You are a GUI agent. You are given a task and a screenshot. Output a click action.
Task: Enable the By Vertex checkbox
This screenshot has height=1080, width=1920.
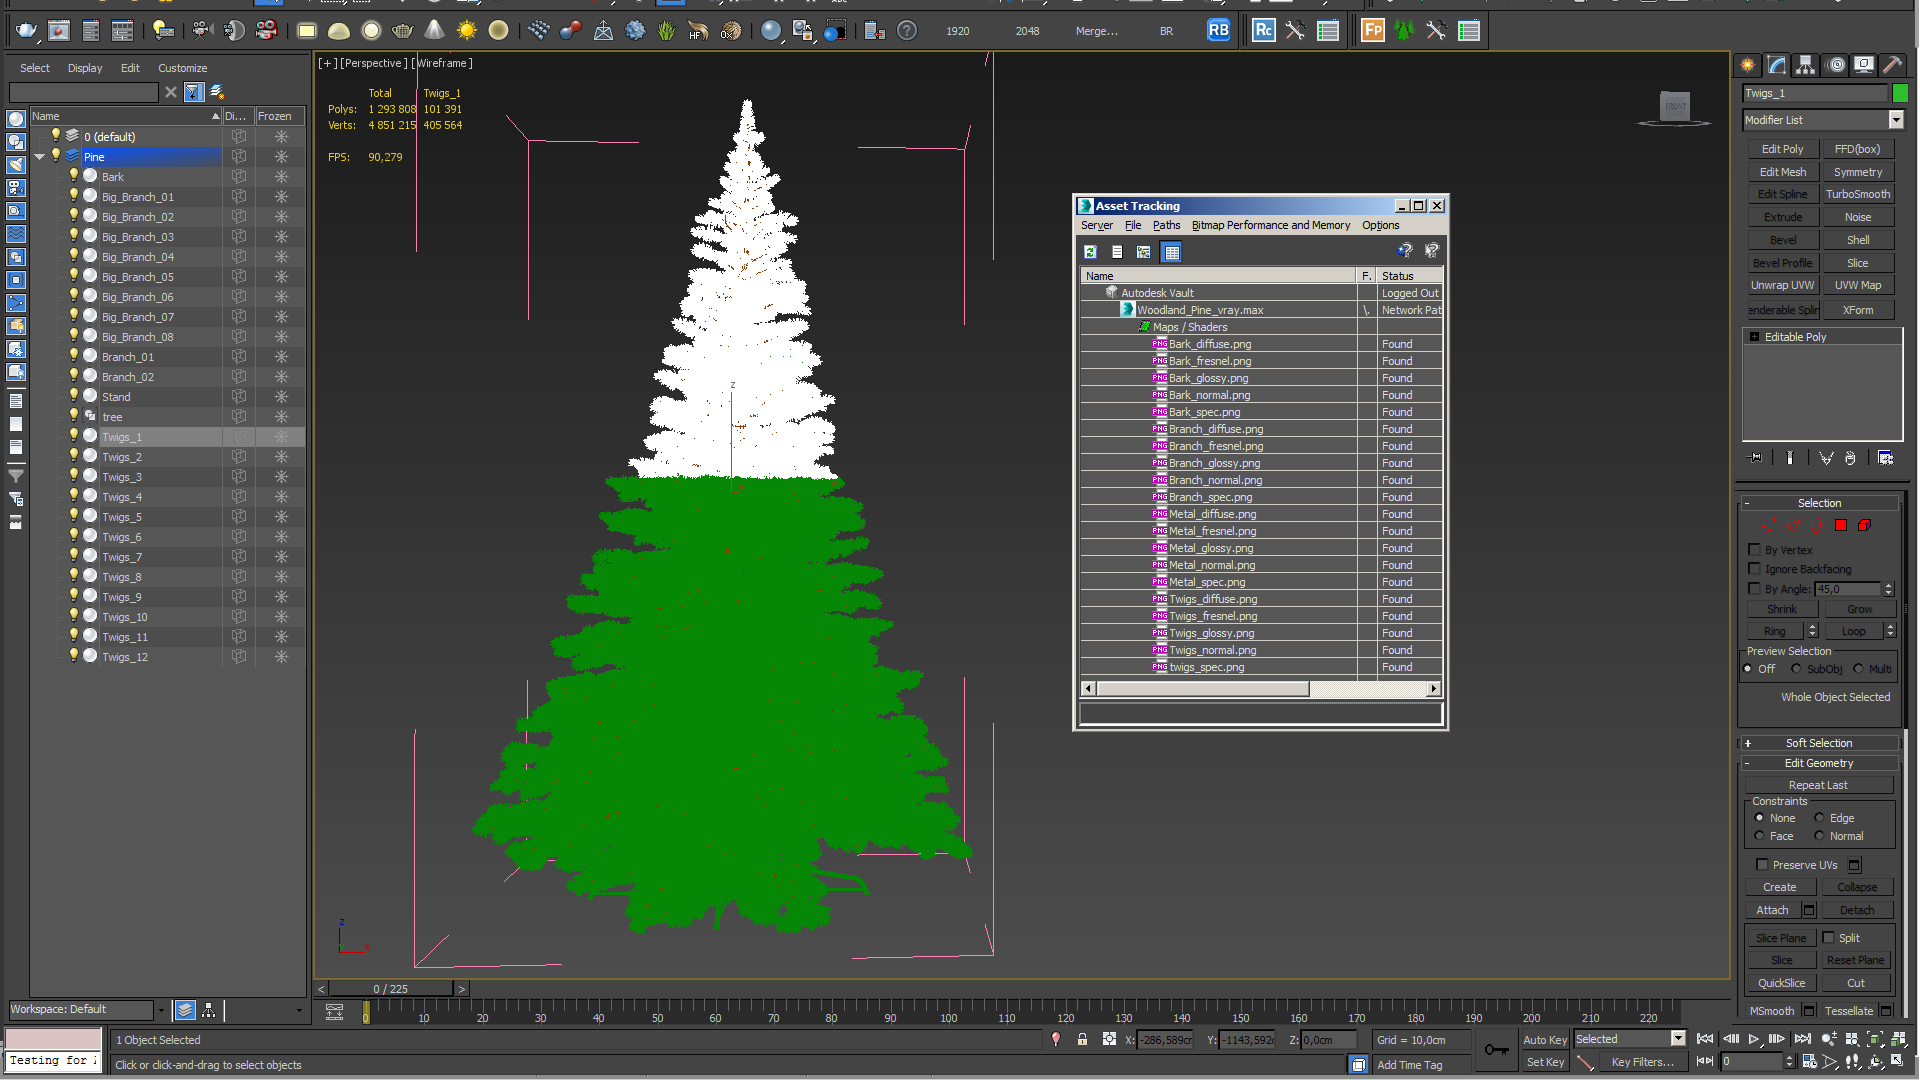coord(1754,550)
